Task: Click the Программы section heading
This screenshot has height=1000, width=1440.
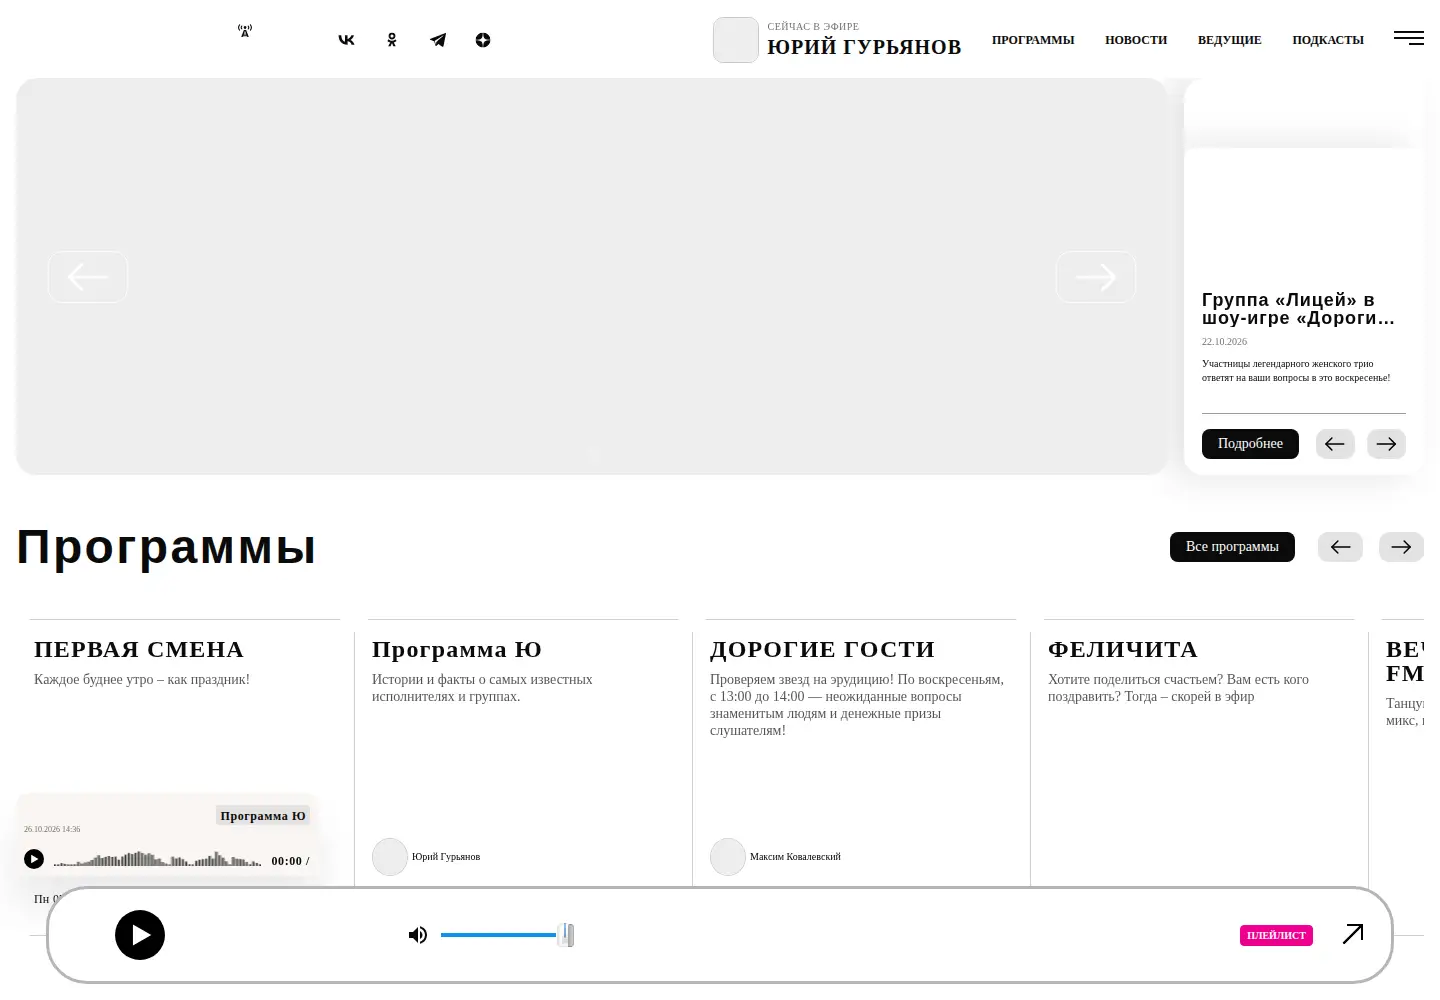Action: point(167,547)
